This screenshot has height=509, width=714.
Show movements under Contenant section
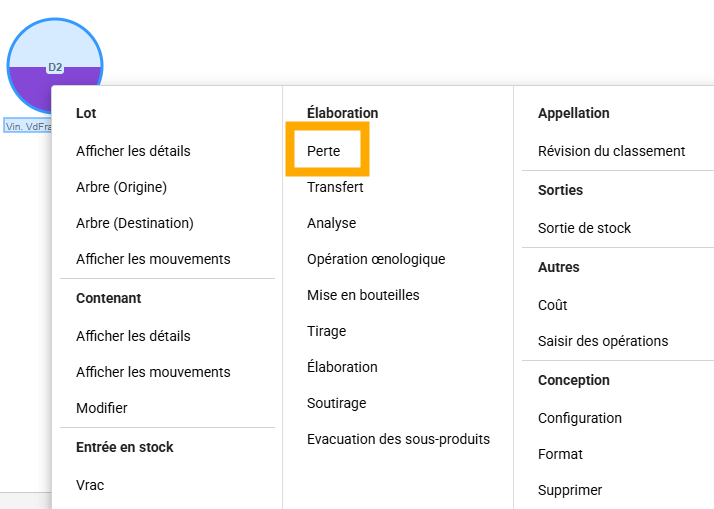pyautogui.click(x=153, y=372)
